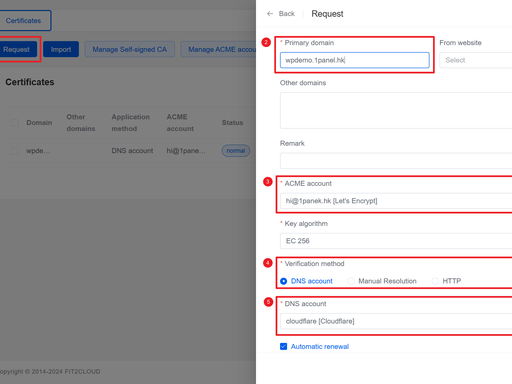Click the Import button

61,49
